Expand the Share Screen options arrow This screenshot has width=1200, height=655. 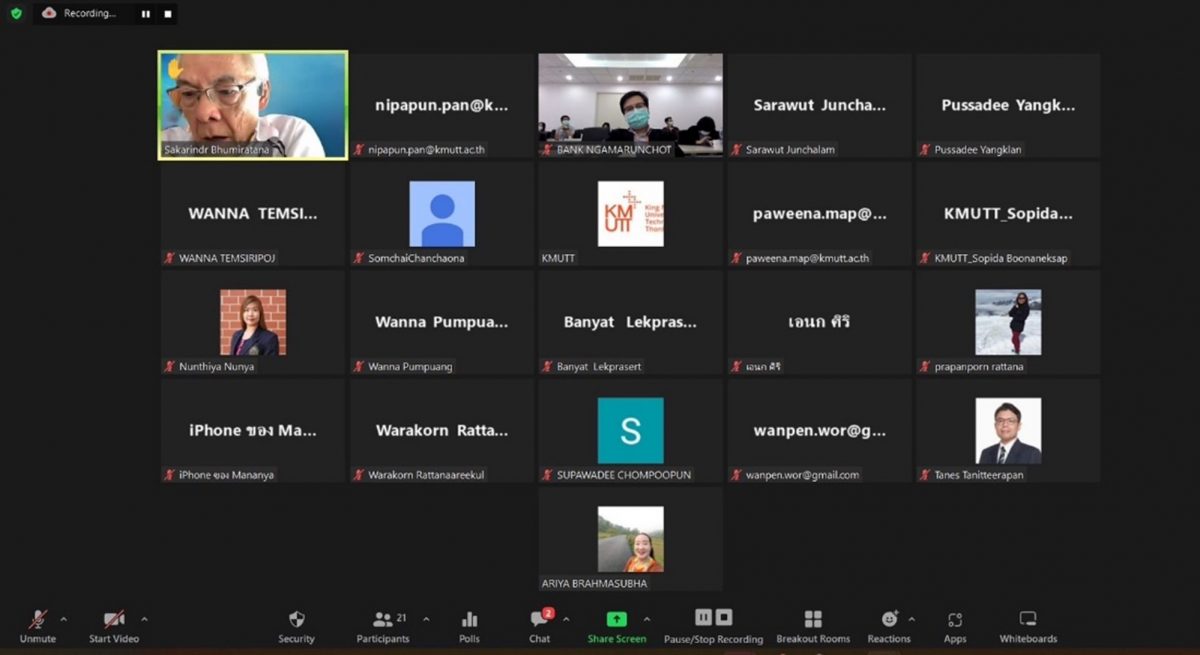(x=646, y=619)
